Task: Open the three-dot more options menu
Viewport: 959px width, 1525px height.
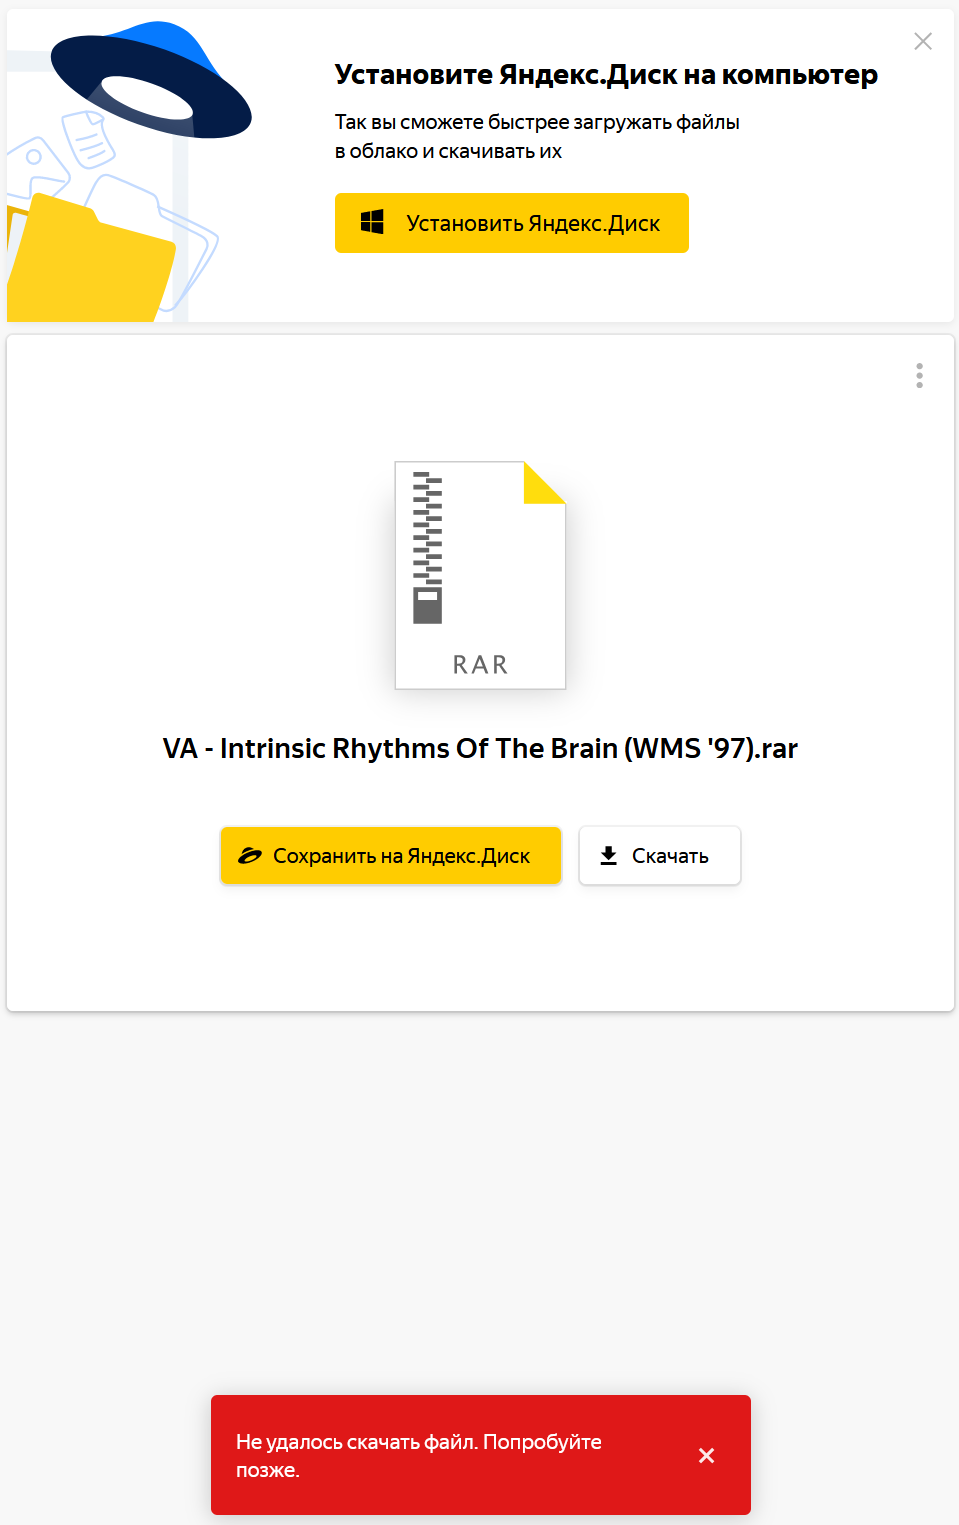Action: tap(919, 376)
